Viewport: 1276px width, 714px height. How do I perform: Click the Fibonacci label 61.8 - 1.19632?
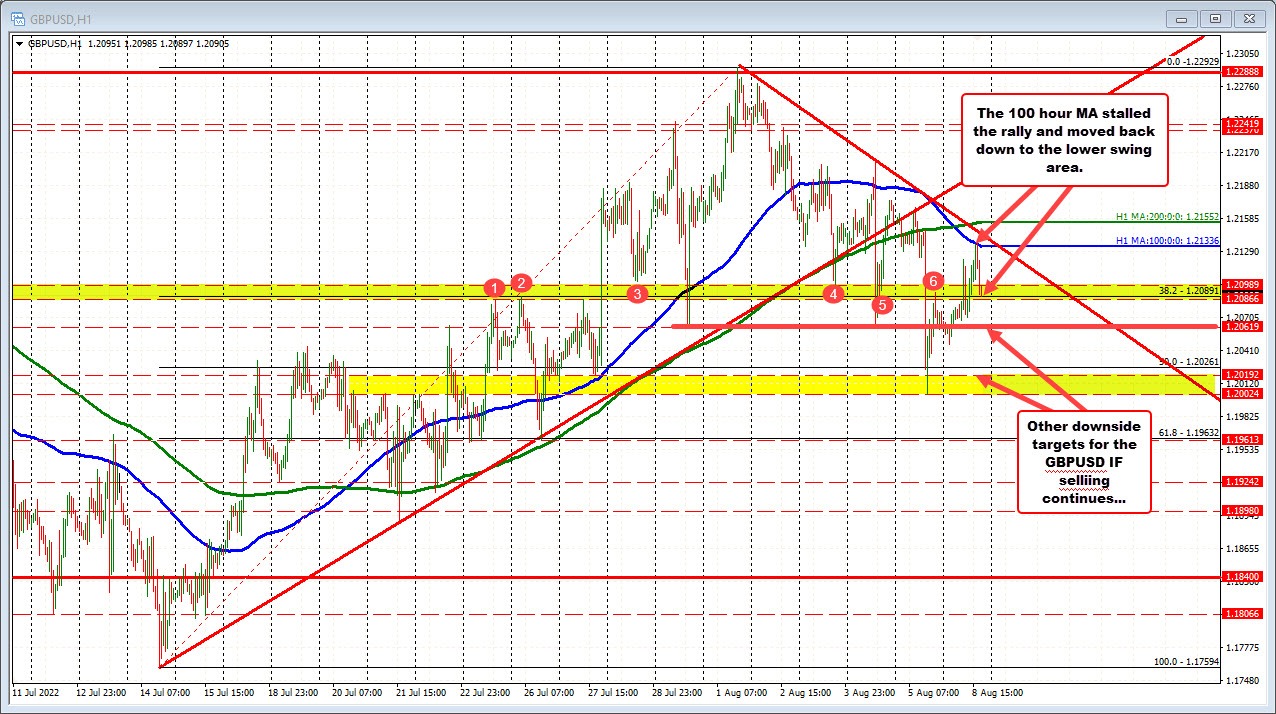1188,432
